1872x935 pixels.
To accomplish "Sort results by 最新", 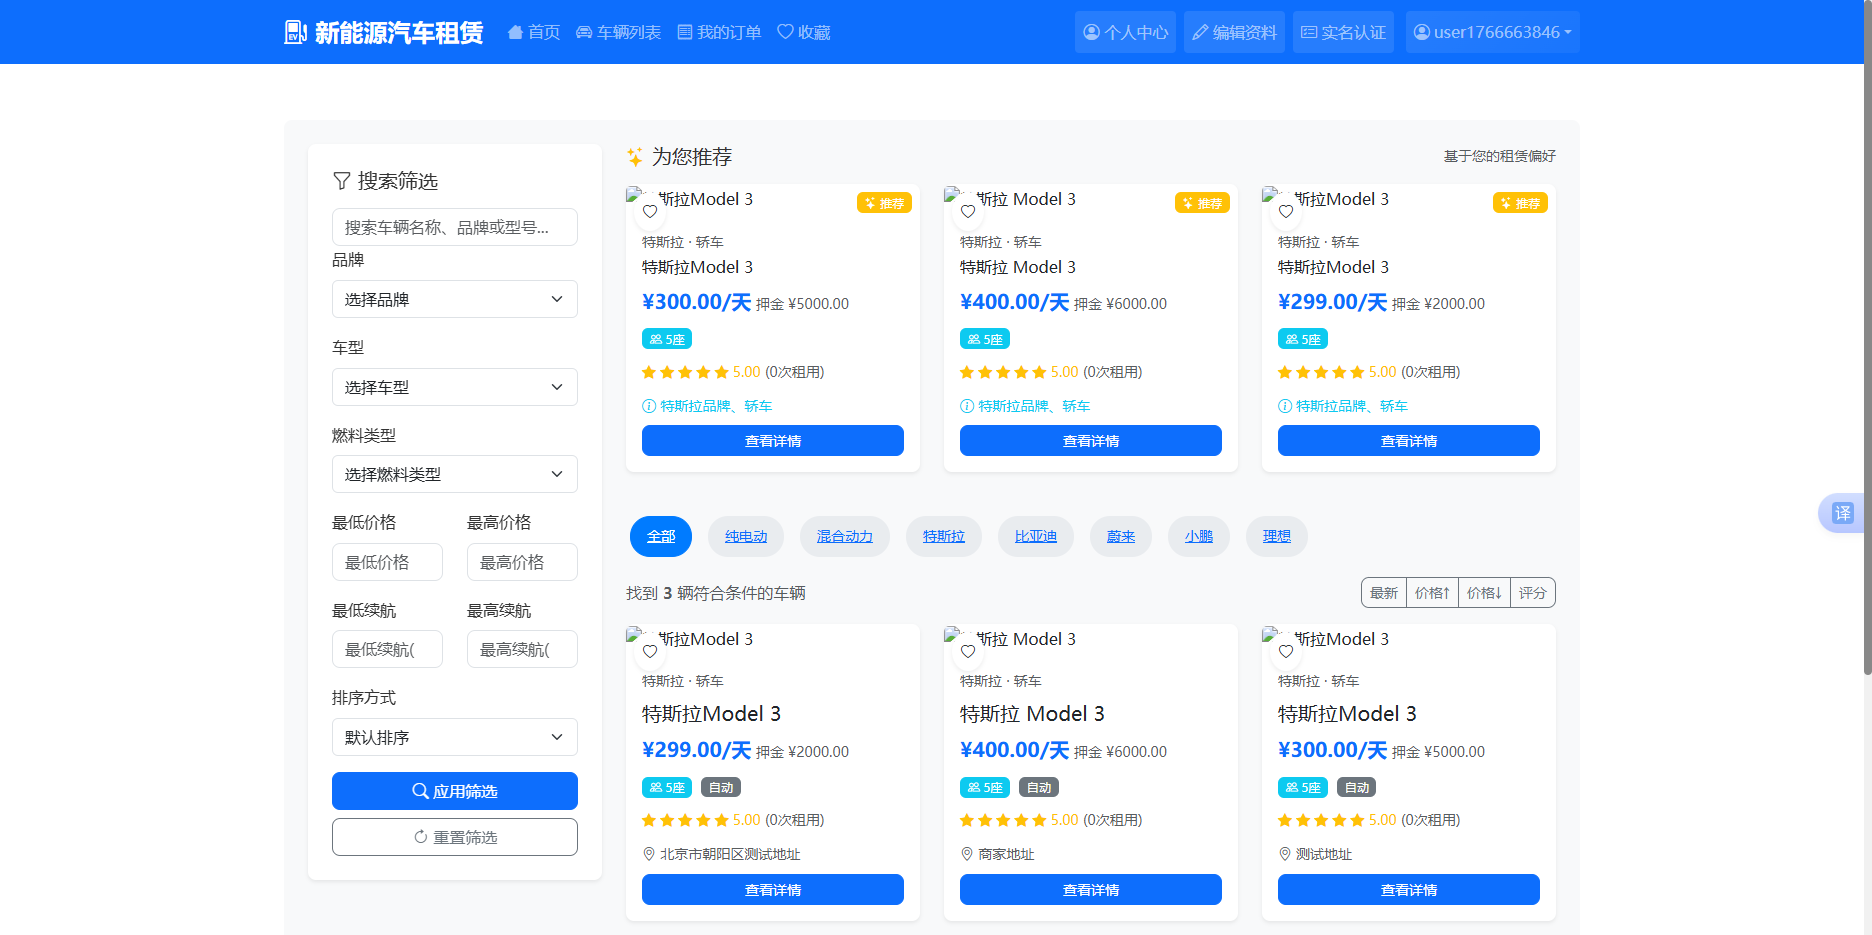I will (1384, 593).
